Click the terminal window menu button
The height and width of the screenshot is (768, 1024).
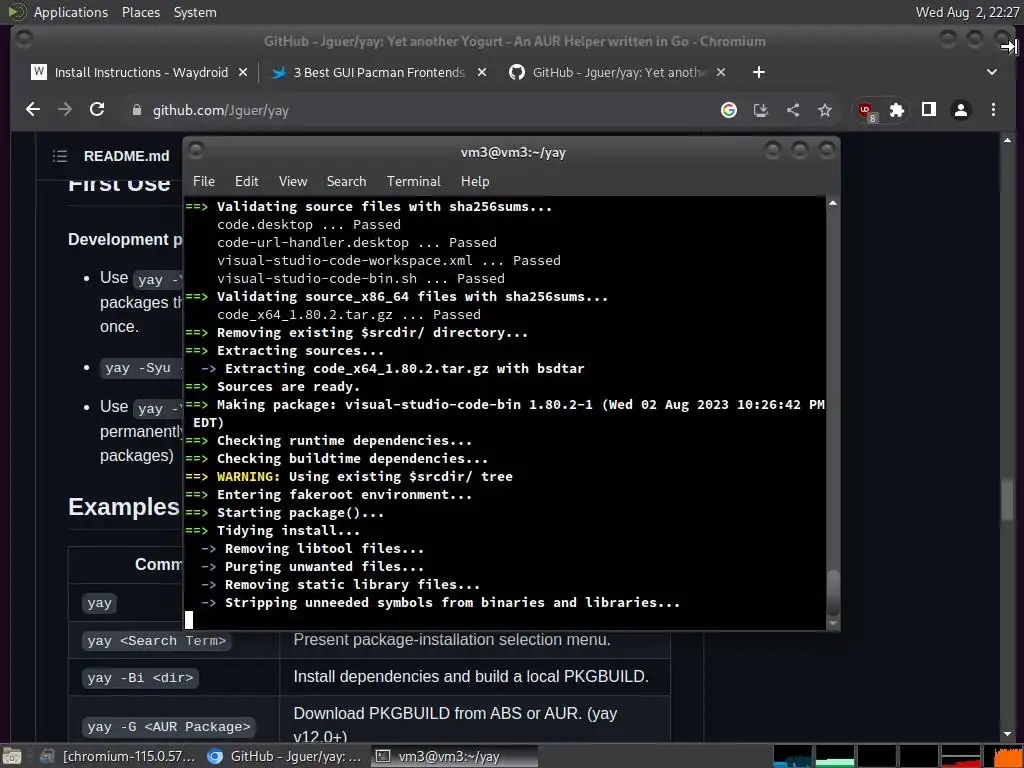(x=196, y=150)
